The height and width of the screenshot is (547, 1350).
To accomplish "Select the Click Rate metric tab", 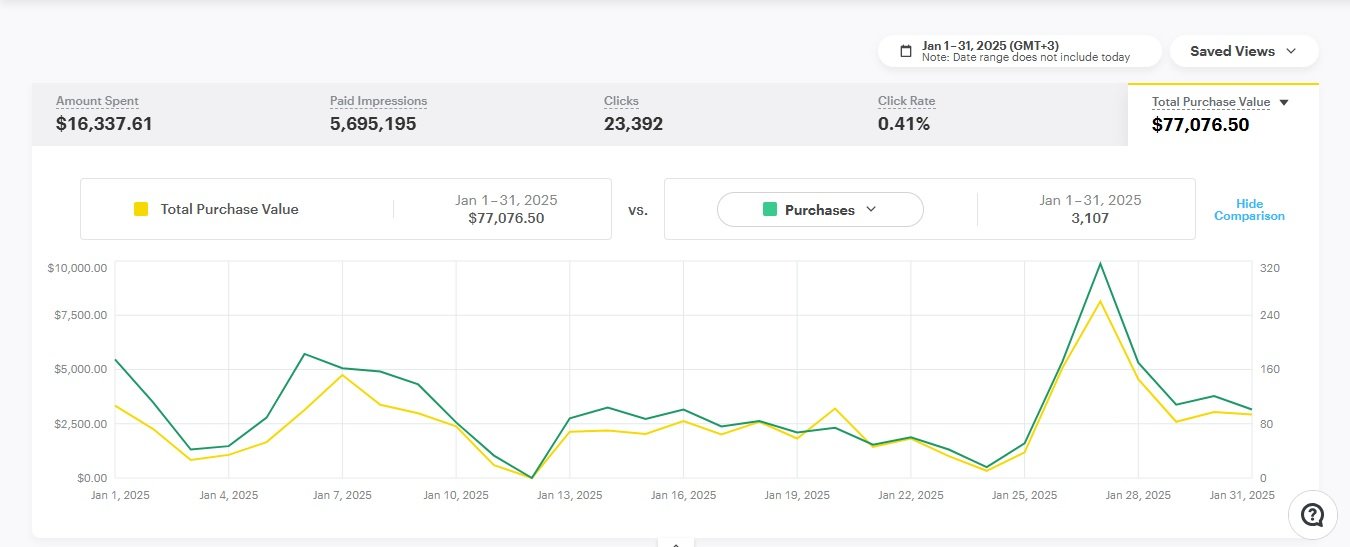I will pos(990,114).
